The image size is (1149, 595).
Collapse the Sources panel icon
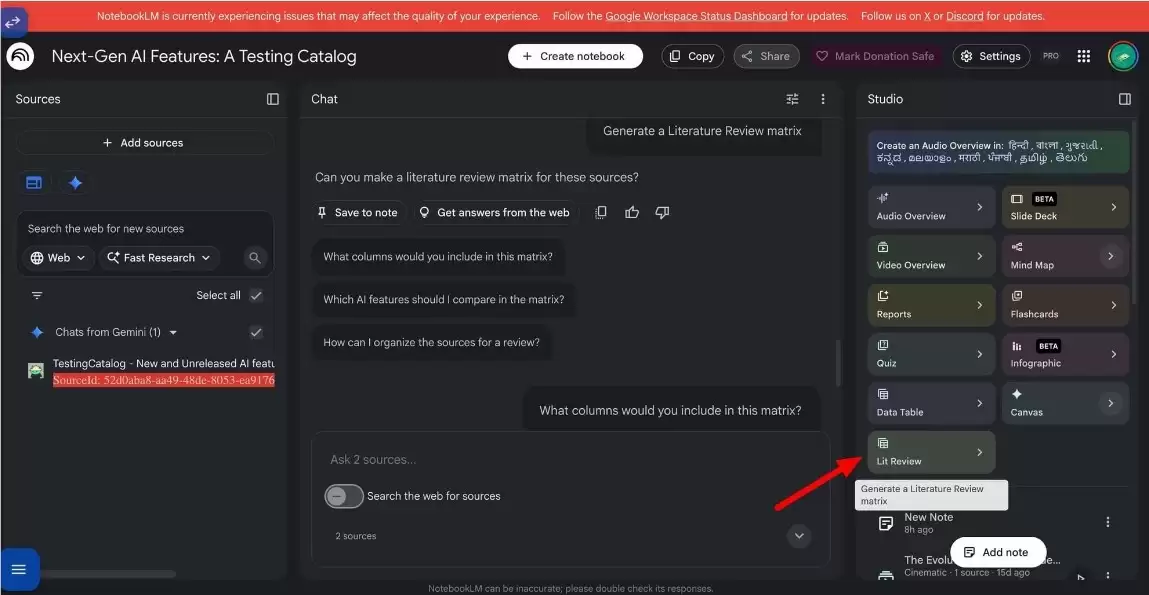(x=273, y=99)
